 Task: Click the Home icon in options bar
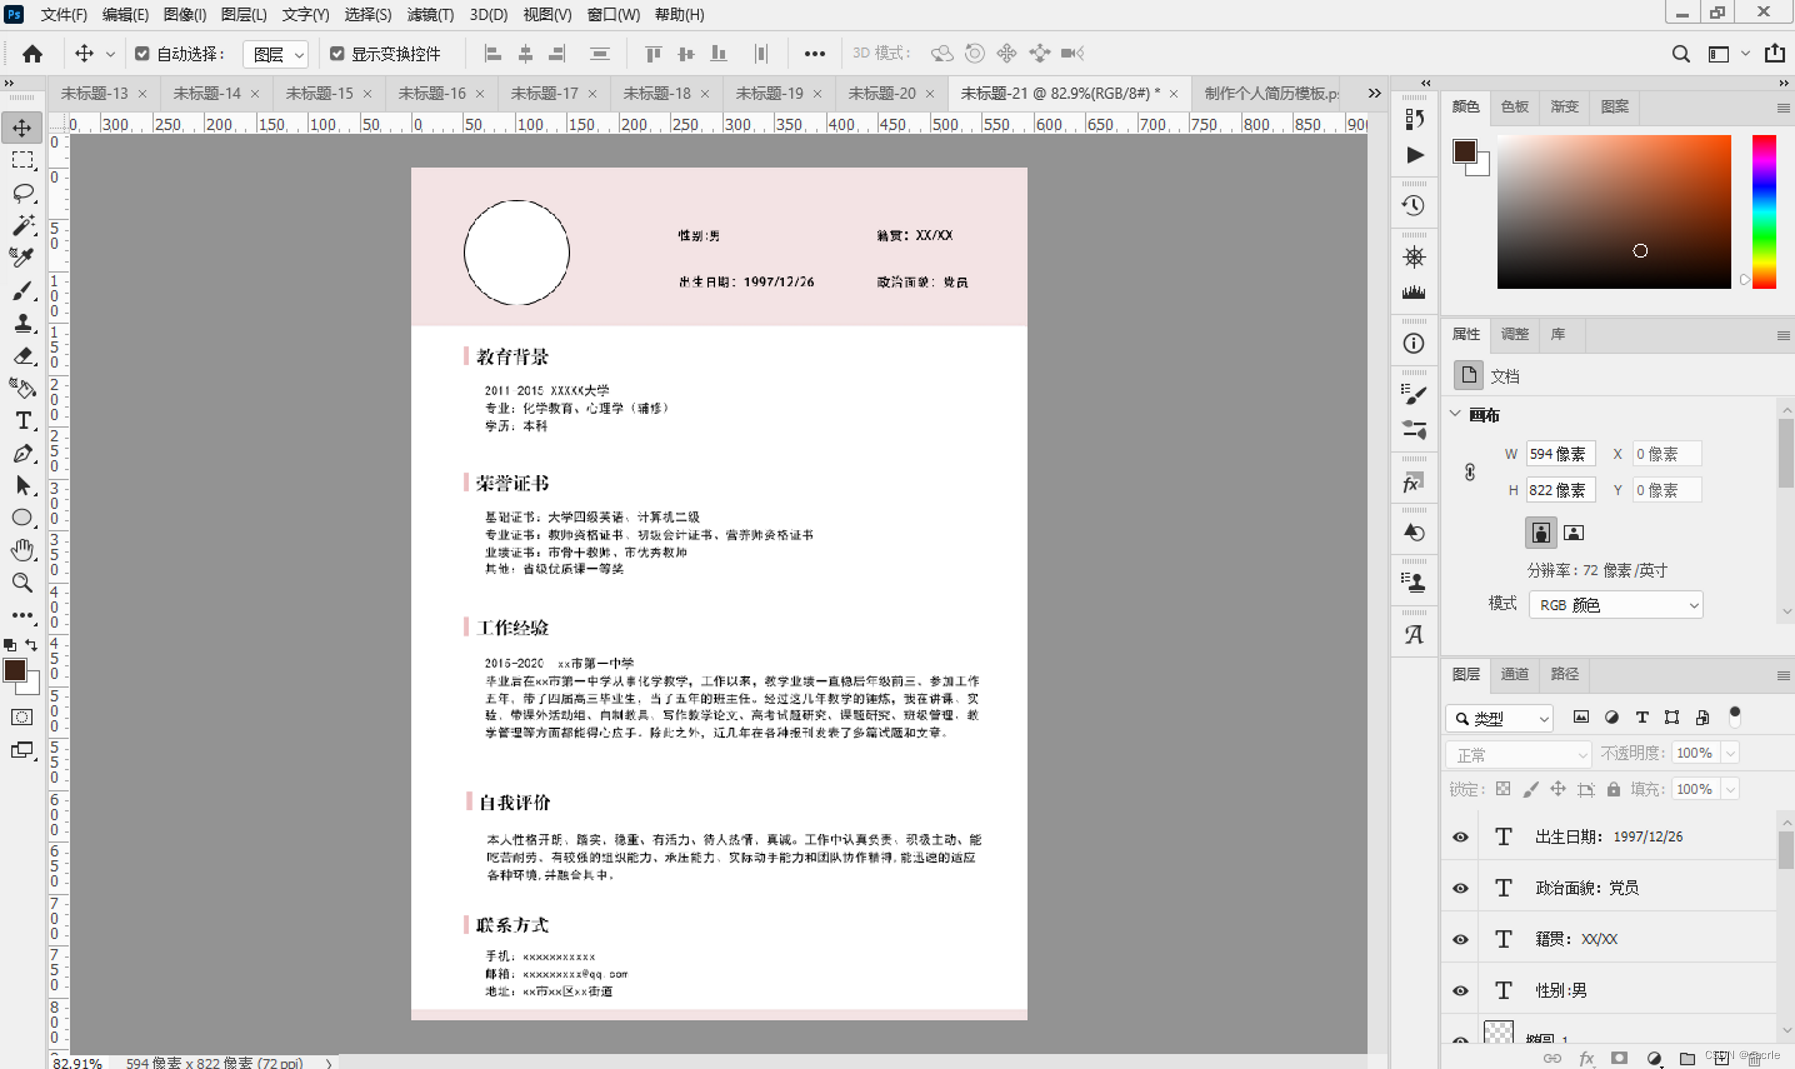32,54
